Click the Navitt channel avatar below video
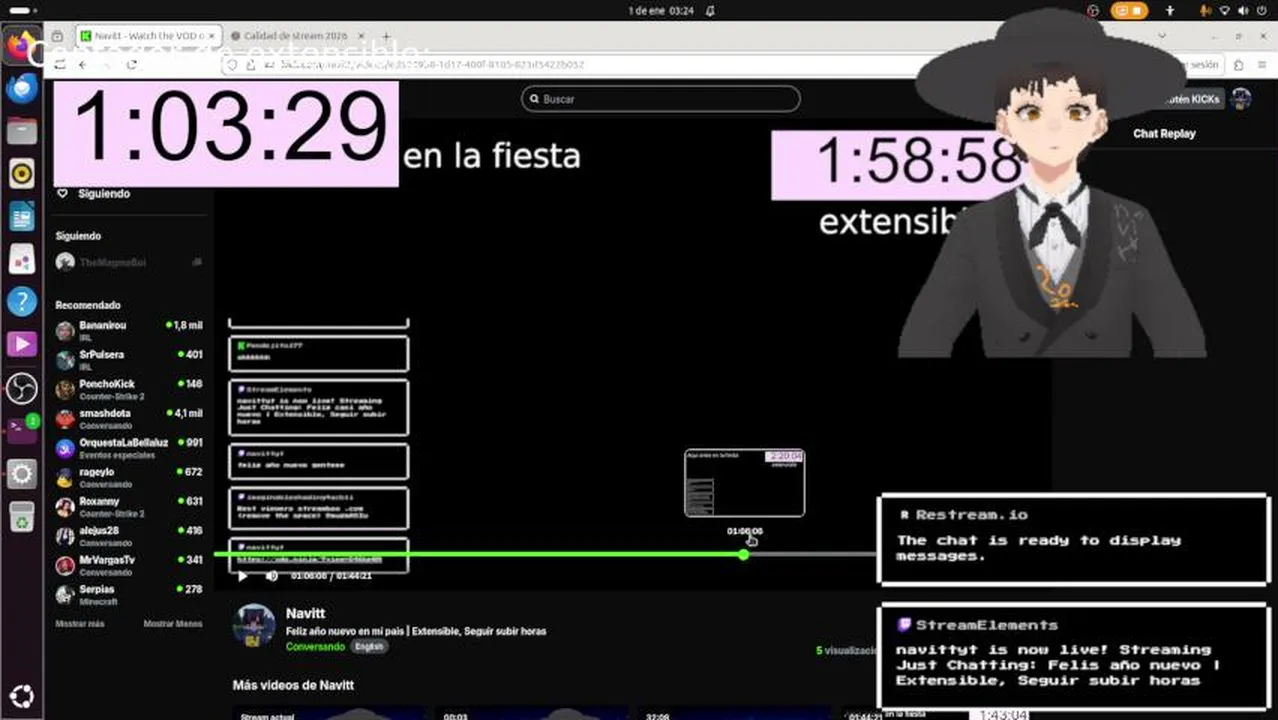The image size is (1278, 720). click(254, 624)
